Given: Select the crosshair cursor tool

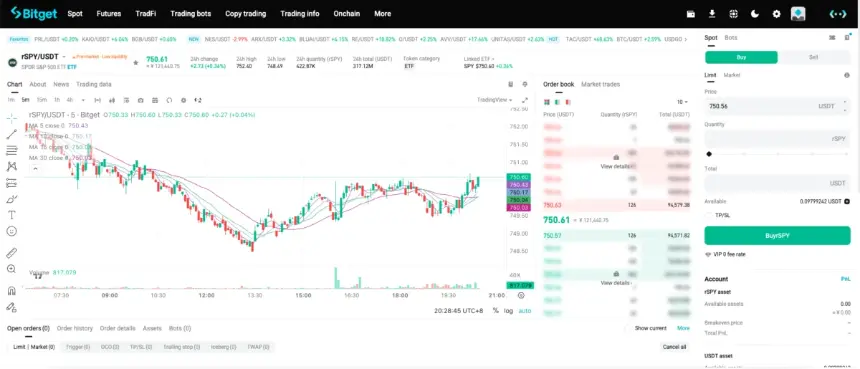Looking at the screenshot, I should 12,118.
